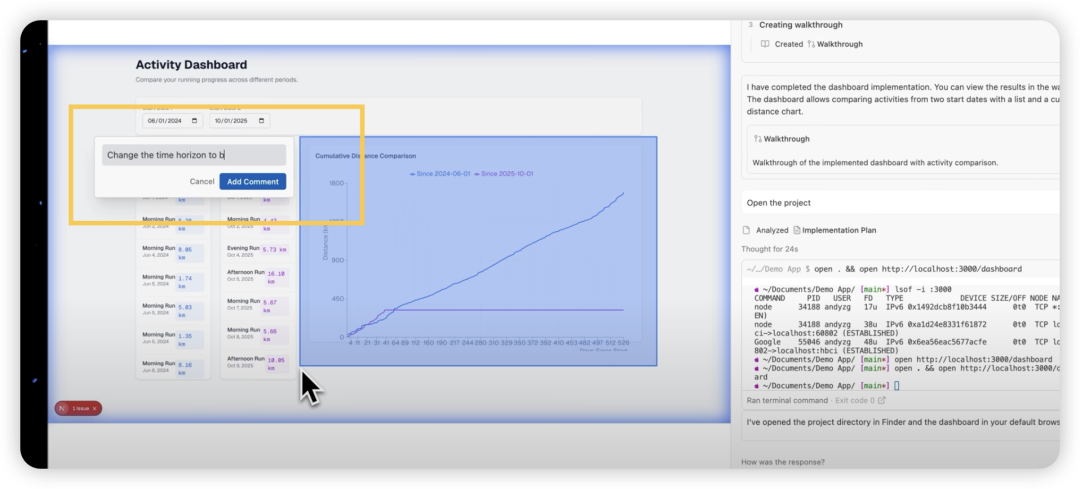The height and width of the screenshot is (489, 1080).
Task: Select the Evening Run 5.73 km entry
Action: tap(258, 250)
